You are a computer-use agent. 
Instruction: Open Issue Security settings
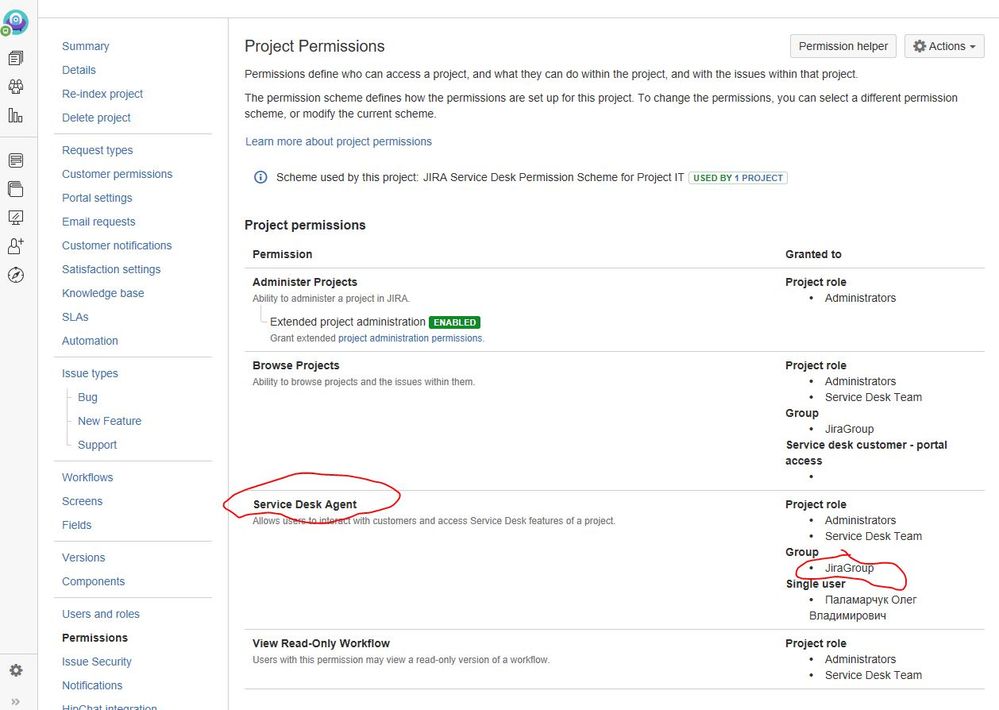click(97, 662)
